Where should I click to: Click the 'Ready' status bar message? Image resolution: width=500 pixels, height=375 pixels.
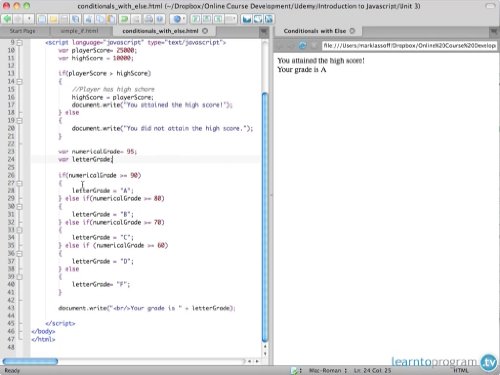12,371
